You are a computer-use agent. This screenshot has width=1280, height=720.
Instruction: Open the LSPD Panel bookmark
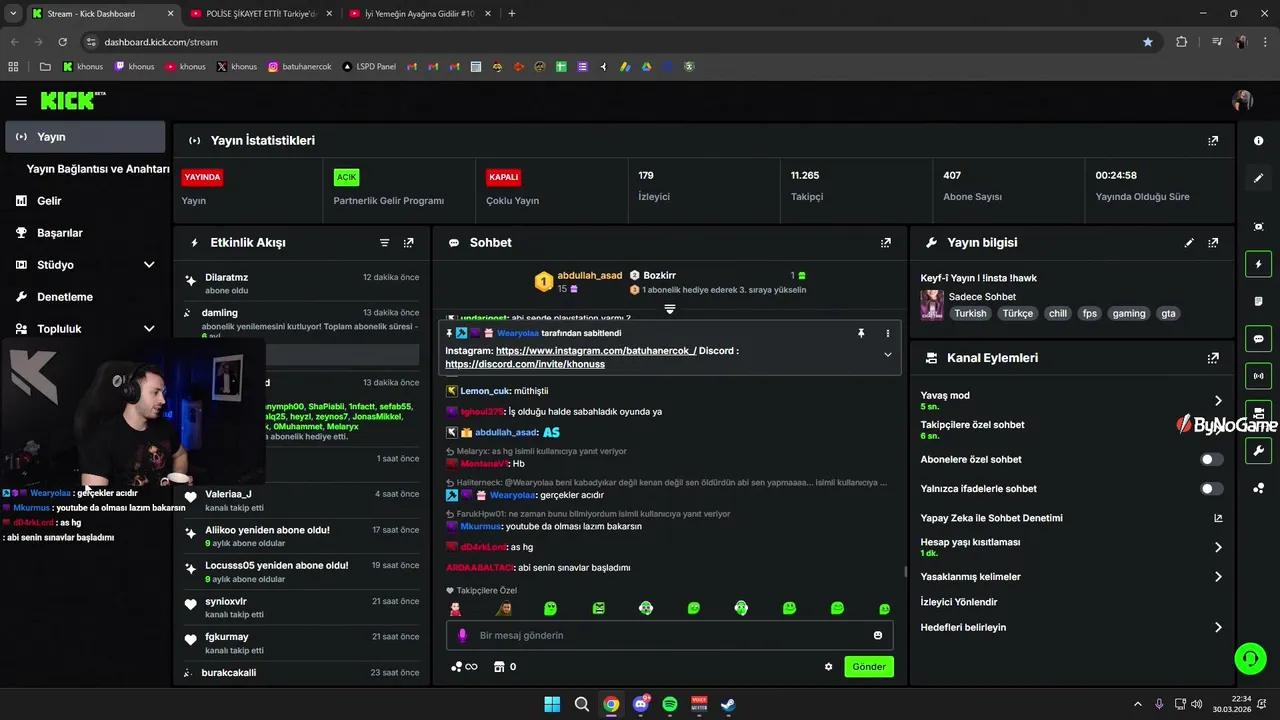tap(369, 67)
